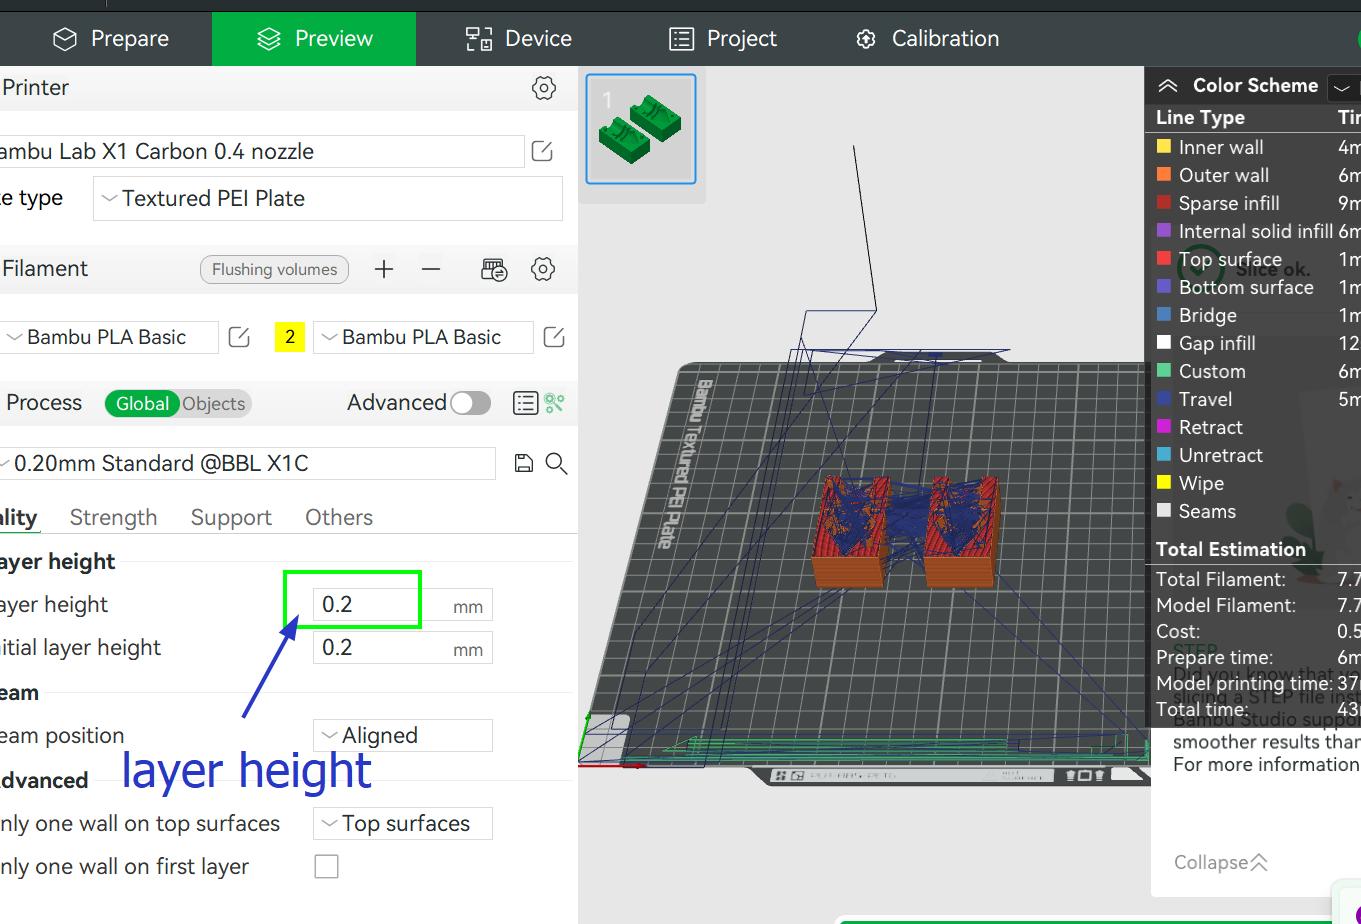Search process settings magnifier icon
Image resolution: width=1361 pixels, height=924 pixels.
(557, 463)
